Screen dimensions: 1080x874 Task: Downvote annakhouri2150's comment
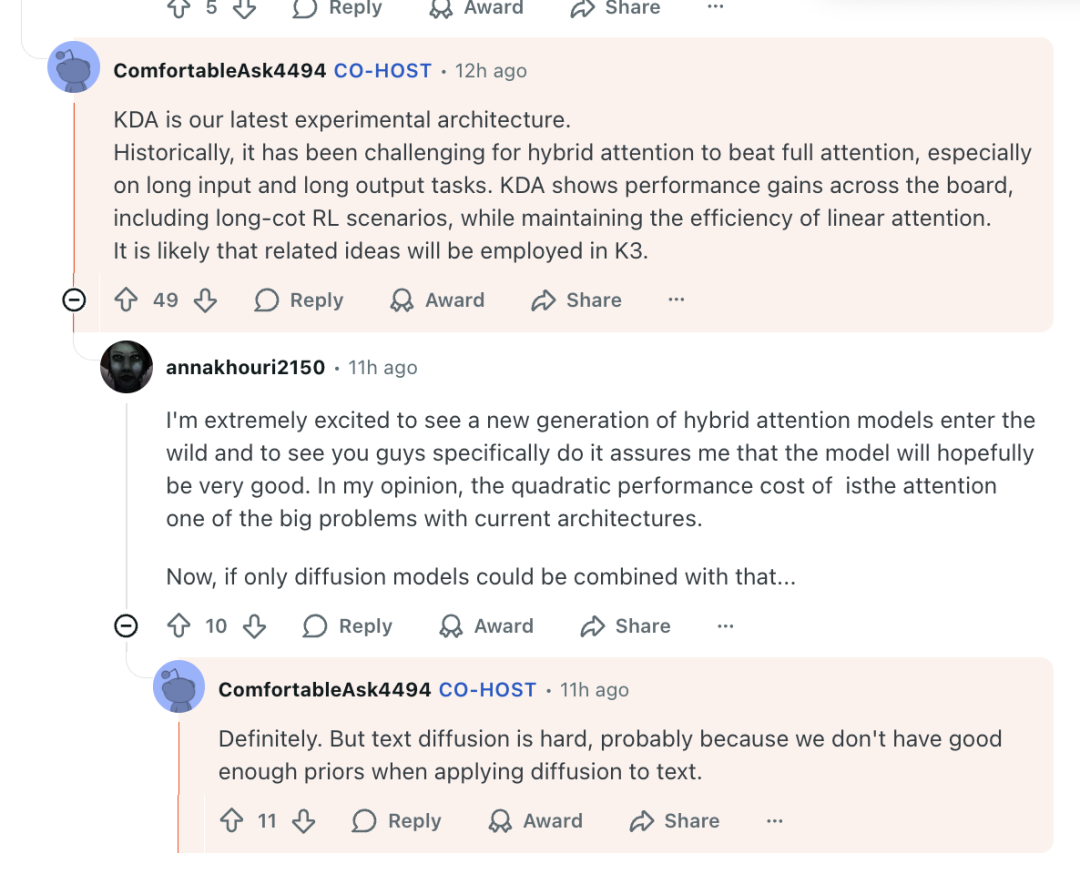[x=255, y=626]
